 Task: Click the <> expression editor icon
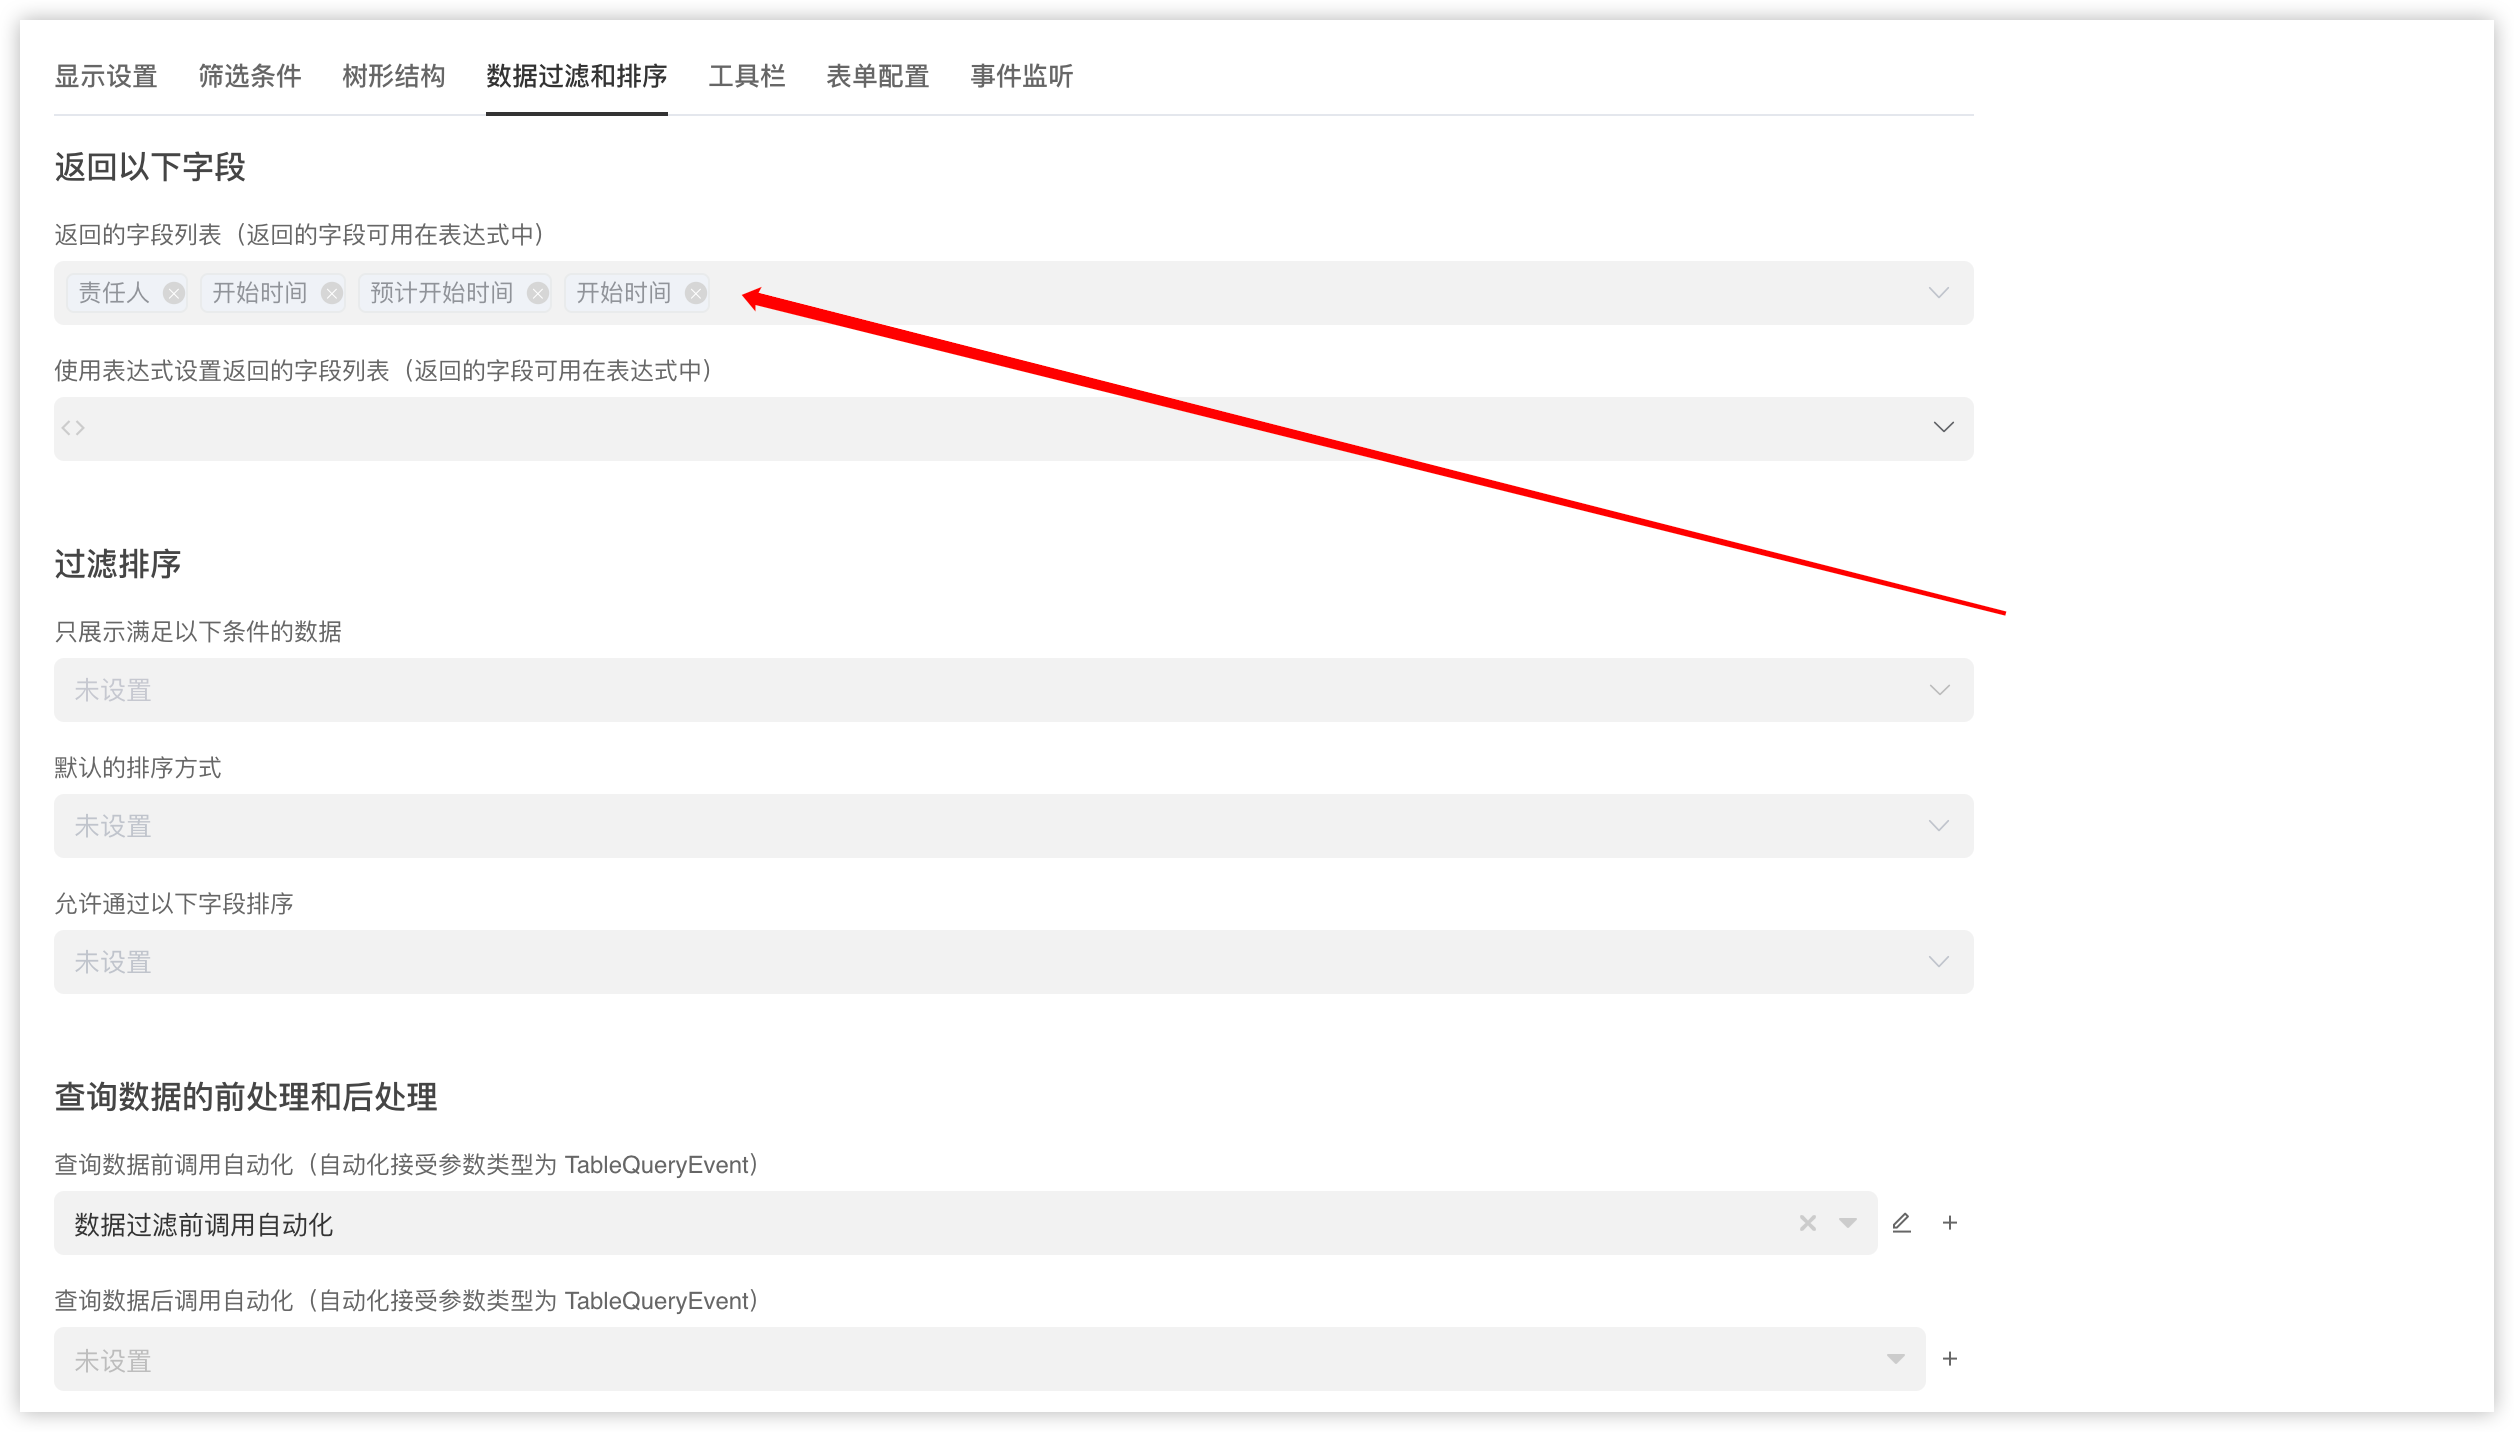(x=74, y=427)
